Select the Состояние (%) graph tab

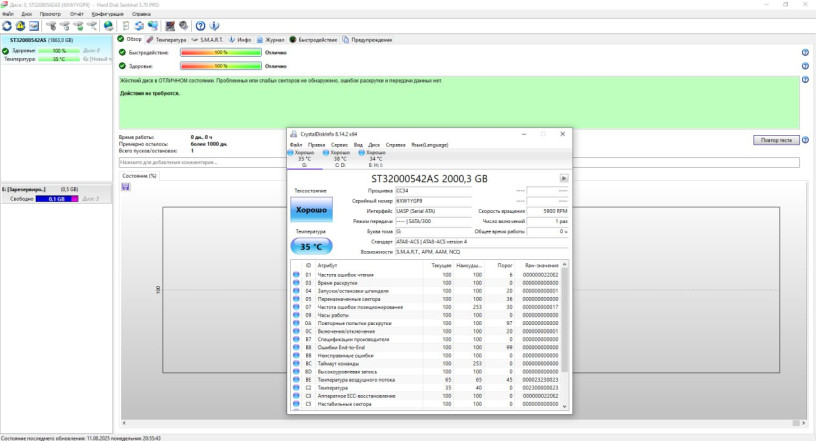pos(139,176)
